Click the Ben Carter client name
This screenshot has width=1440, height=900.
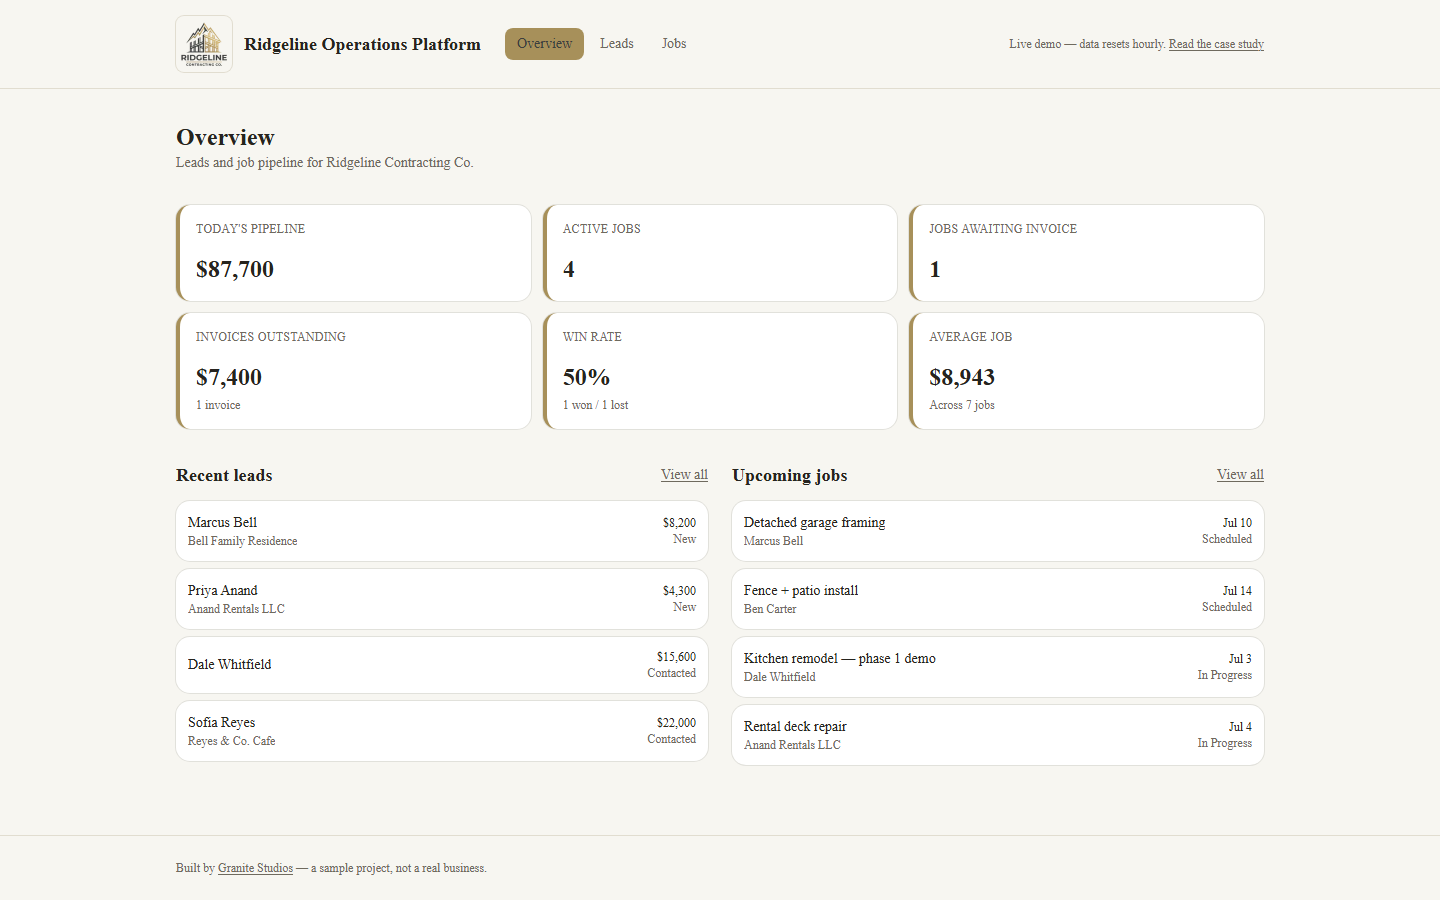[x=770, y=609]
